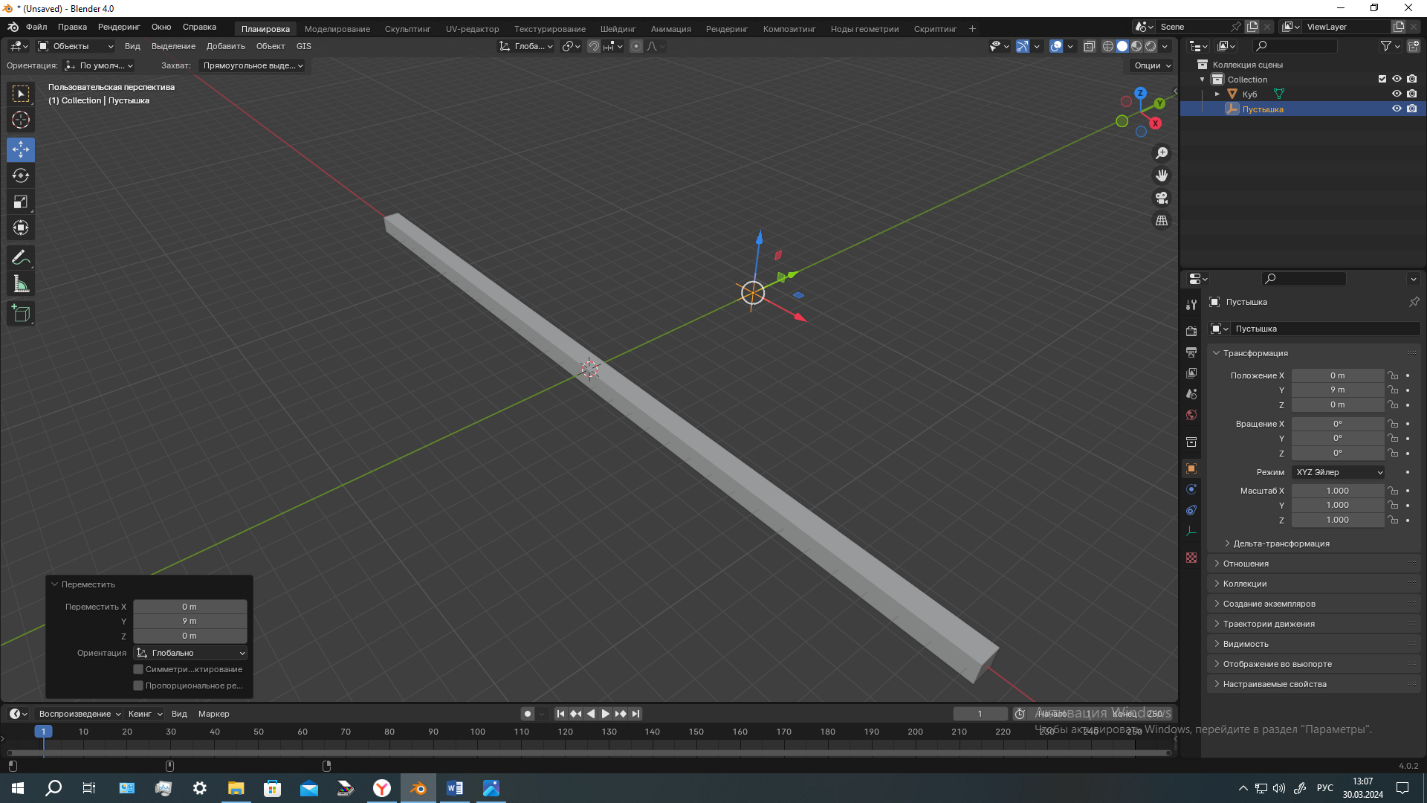Expand the Дельта-трансформация section
The image size is (1427, 803).
1280,544
